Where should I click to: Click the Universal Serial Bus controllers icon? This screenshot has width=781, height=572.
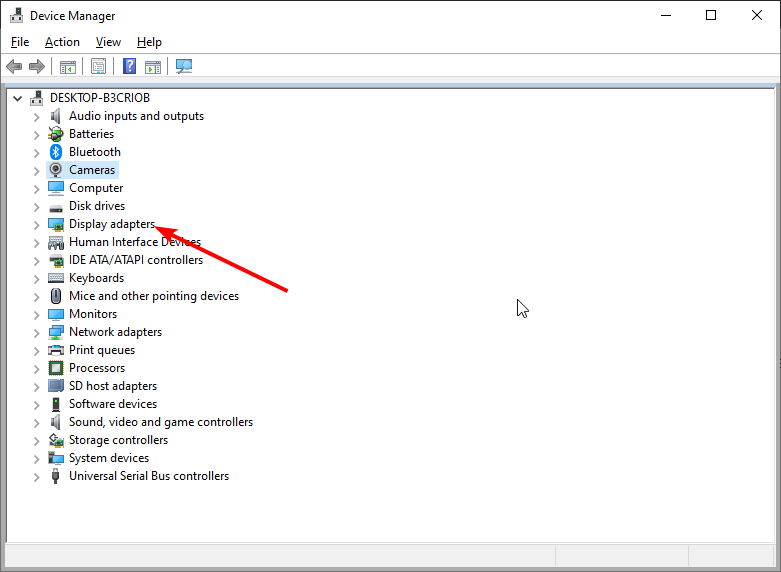point(56,476)
